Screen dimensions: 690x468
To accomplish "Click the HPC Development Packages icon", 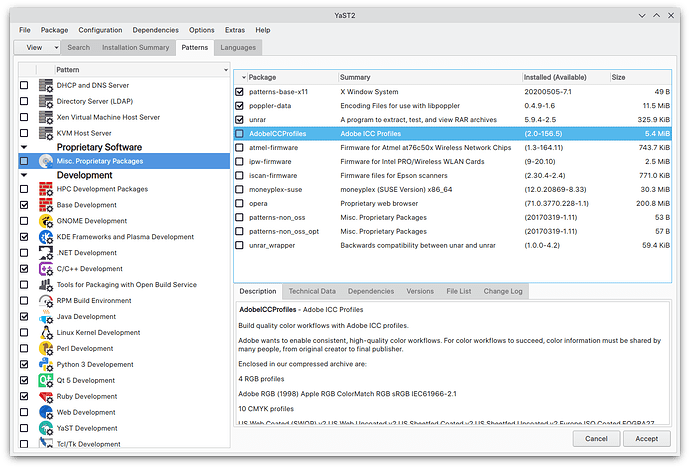I will [x=46, y=189].
